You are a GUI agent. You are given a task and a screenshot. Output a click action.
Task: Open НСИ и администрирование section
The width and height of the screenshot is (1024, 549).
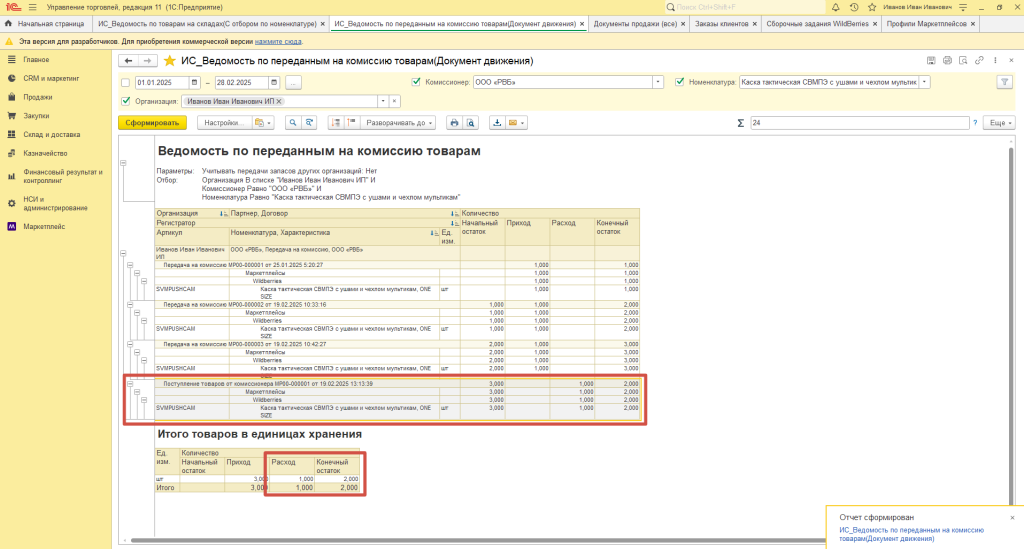tap(55, 204)
